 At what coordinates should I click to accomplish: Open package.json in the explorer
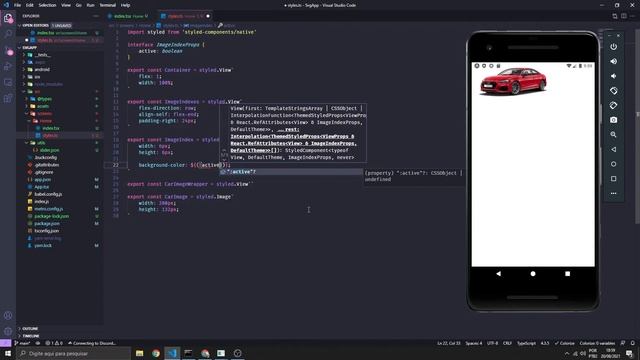point(47,224)
